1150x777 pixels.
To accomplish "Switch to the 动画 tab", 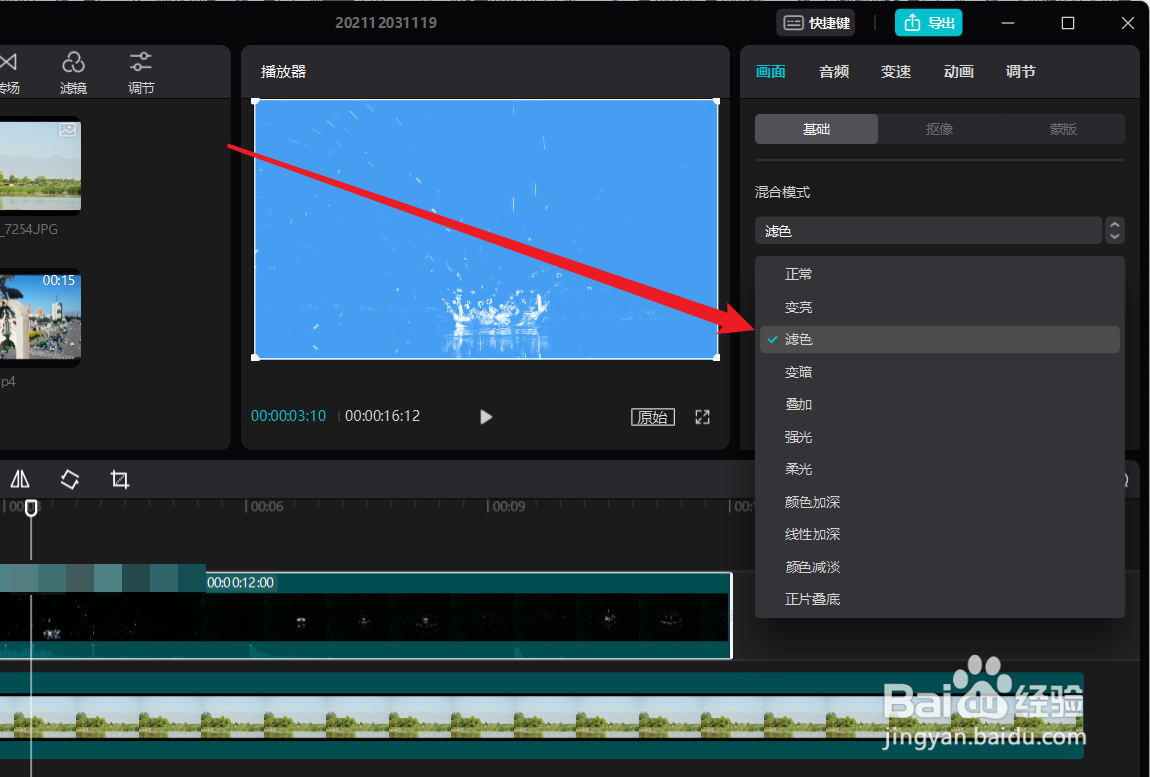I will click(959, 71).
